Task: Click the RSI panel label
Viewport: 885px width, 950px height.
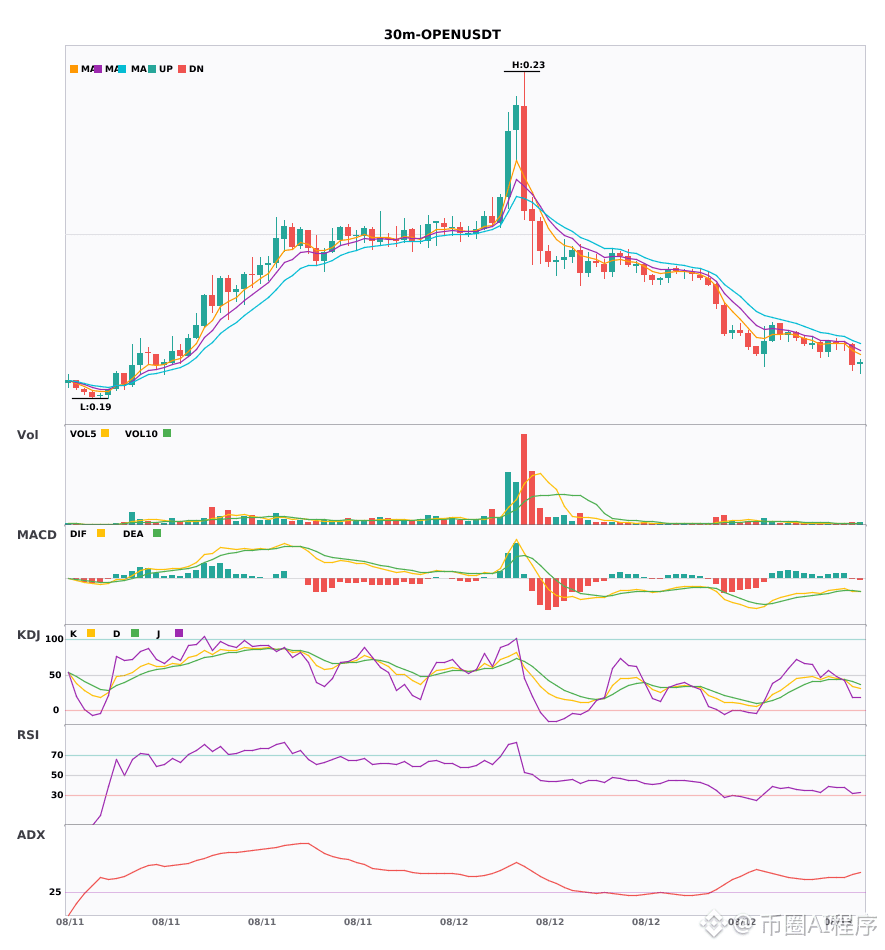Action: (x=28, y=735)
